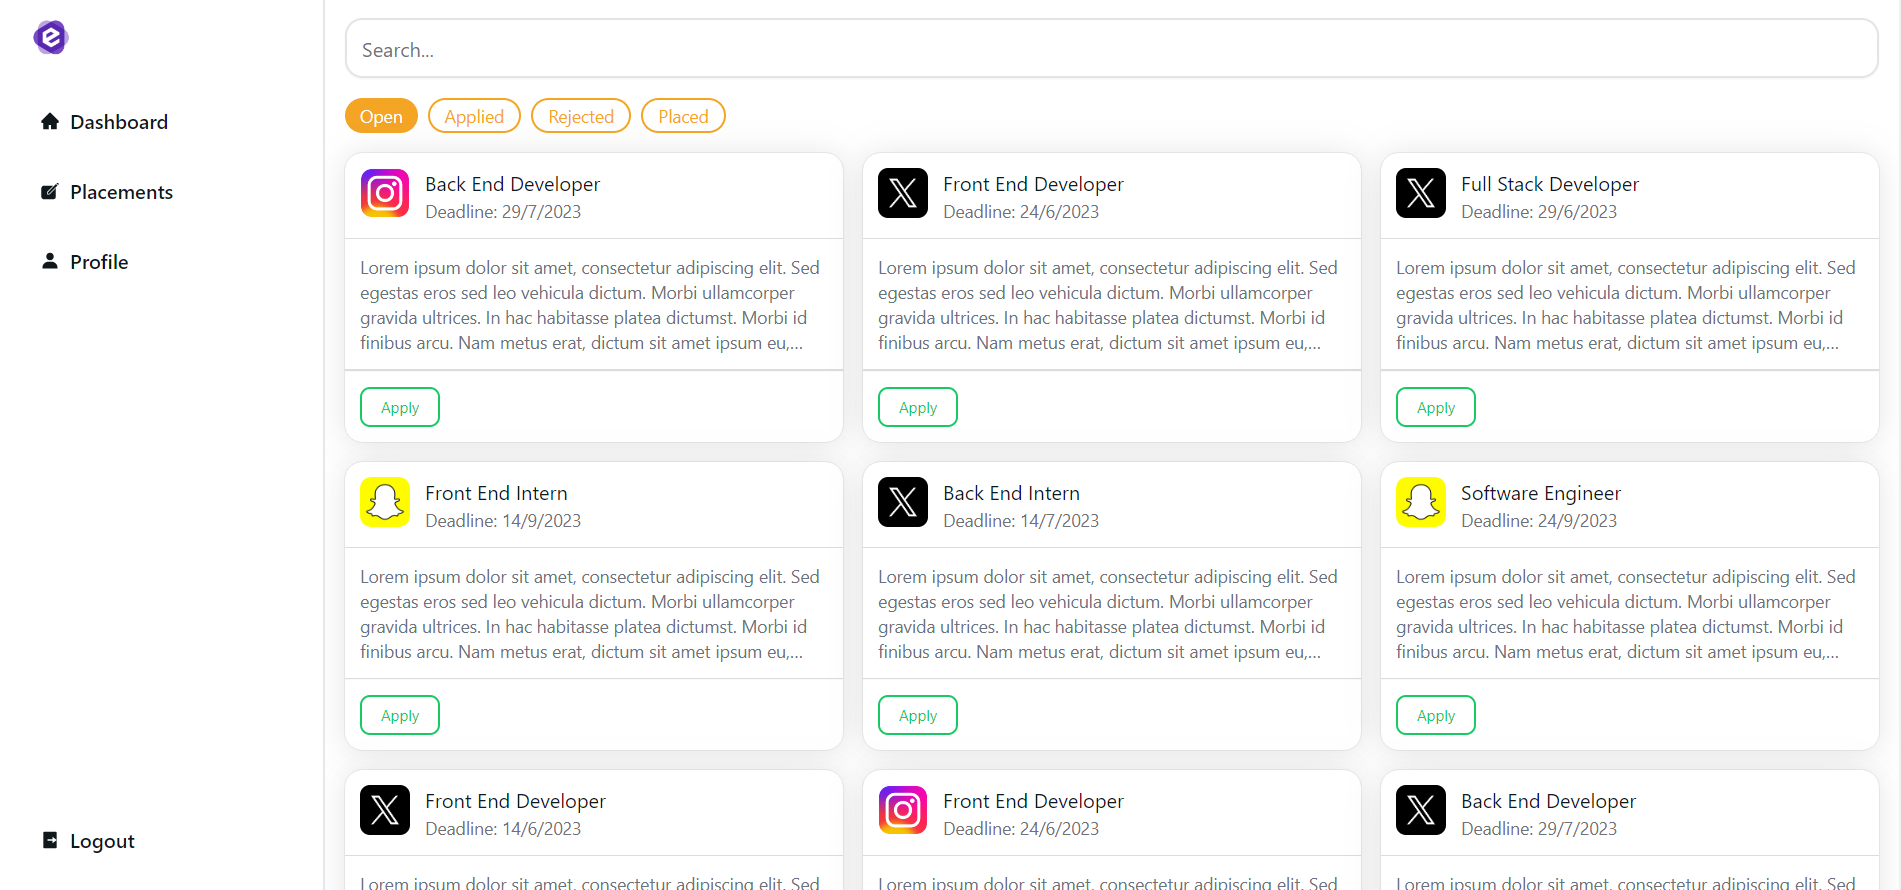Click 'Deadline: 14/7/2023' text
This screenshot has width=1901, height=890.
[1021, 521]
